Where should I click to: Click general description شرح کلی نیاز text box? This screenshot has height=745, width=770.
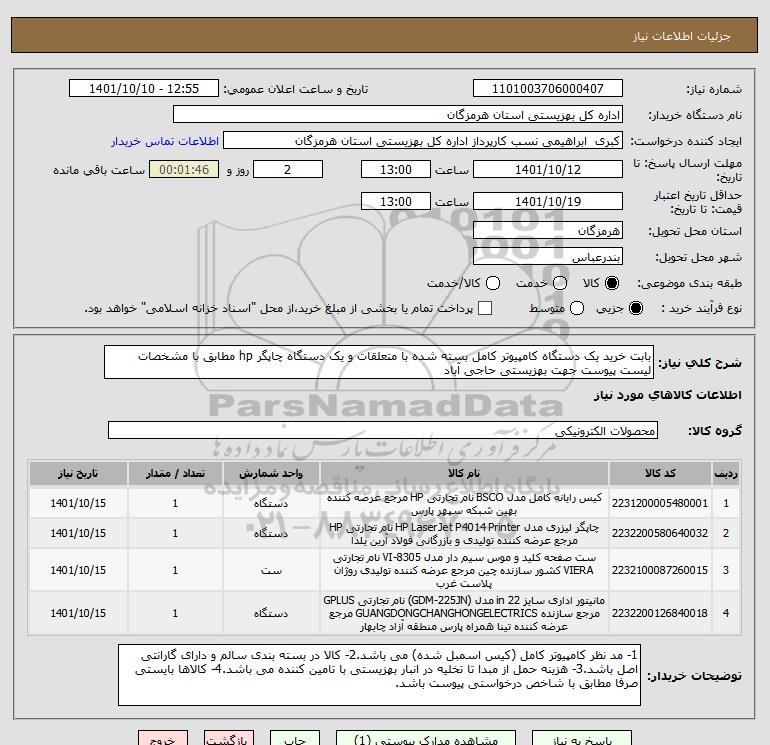coord(379,362)
